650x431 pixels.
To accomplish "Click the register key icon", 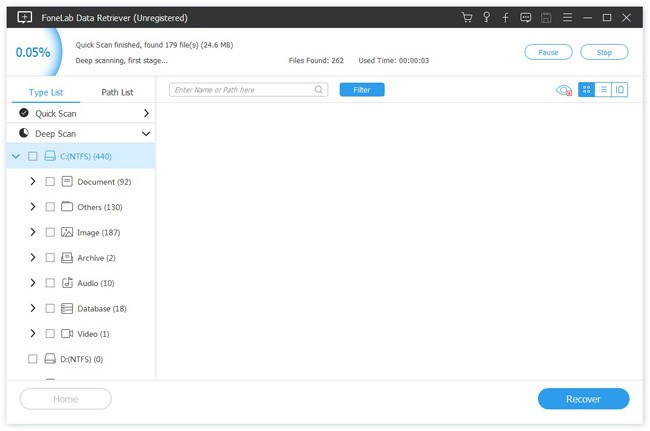I will [486, 17].
